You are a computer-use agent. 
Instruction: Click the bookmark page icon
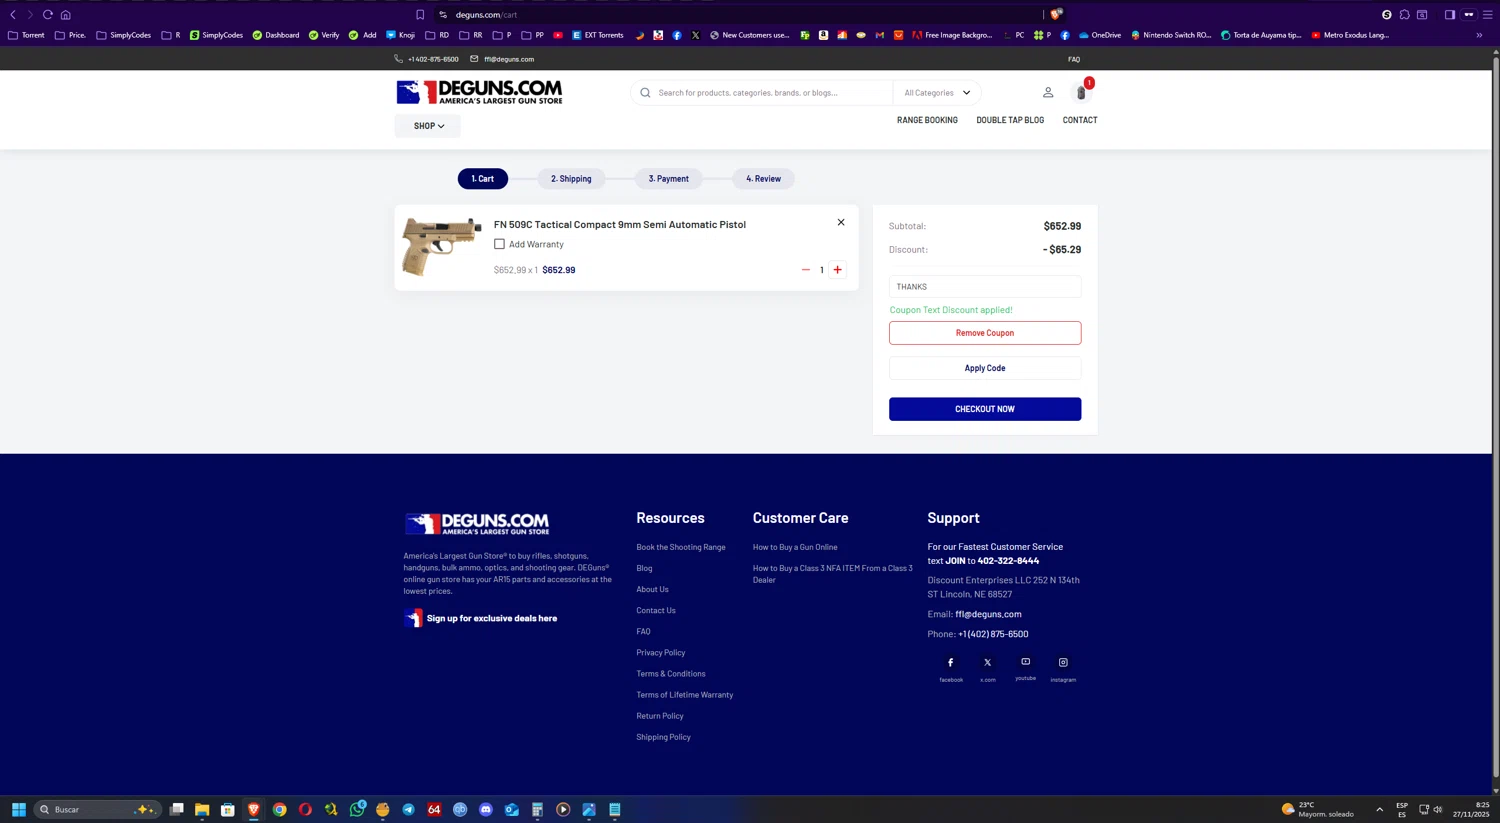[420, 15]
